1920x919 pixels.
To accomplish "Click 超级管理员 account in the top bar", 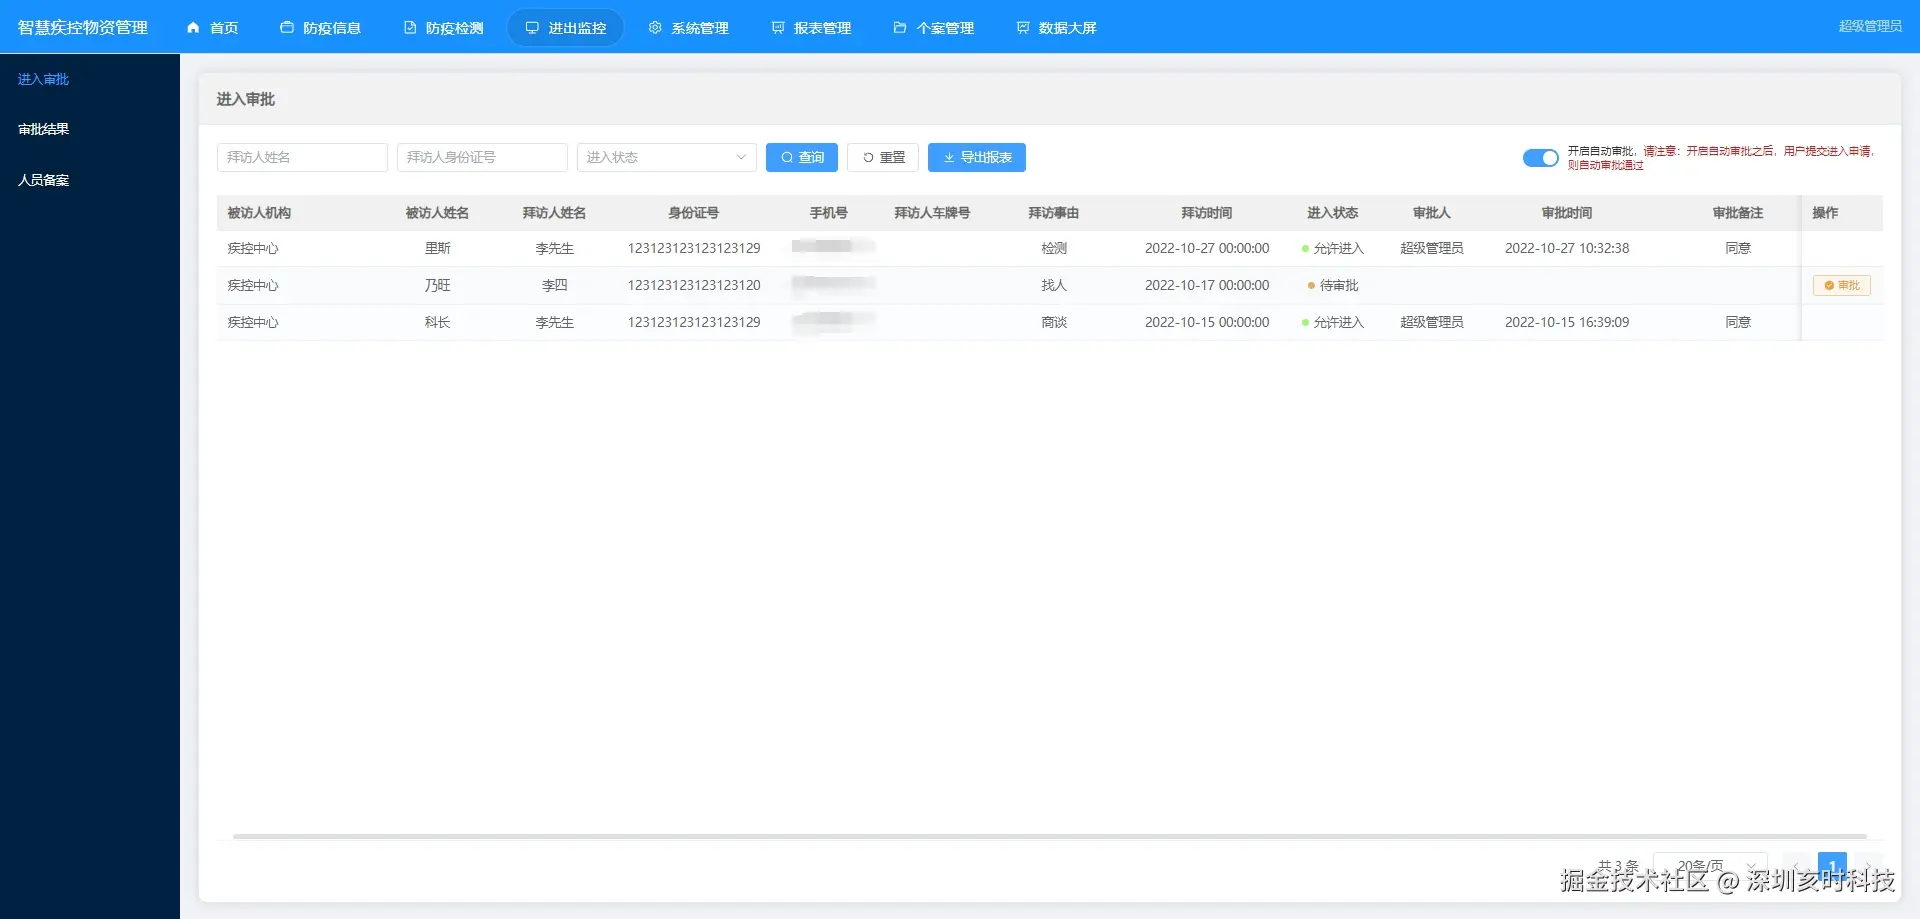I will coord(1870,26).
